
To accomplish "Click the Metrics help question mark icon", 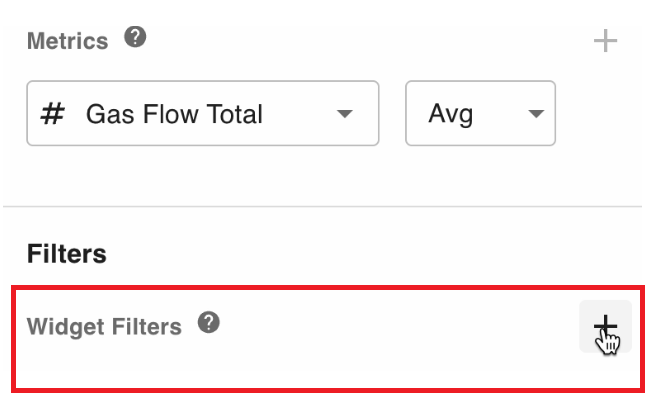I will click(x=135, y=38).
